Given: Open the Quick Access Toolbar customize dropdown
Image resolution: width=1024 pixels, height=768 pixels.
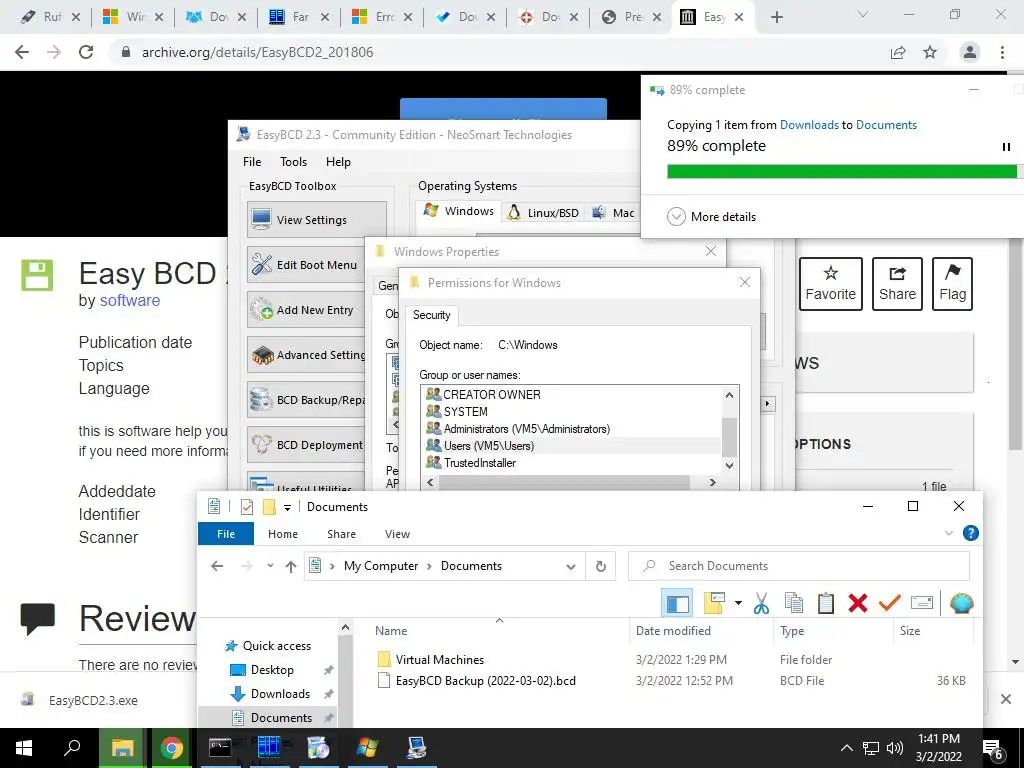Looking at the screenshot, I should tap(287, 507).
